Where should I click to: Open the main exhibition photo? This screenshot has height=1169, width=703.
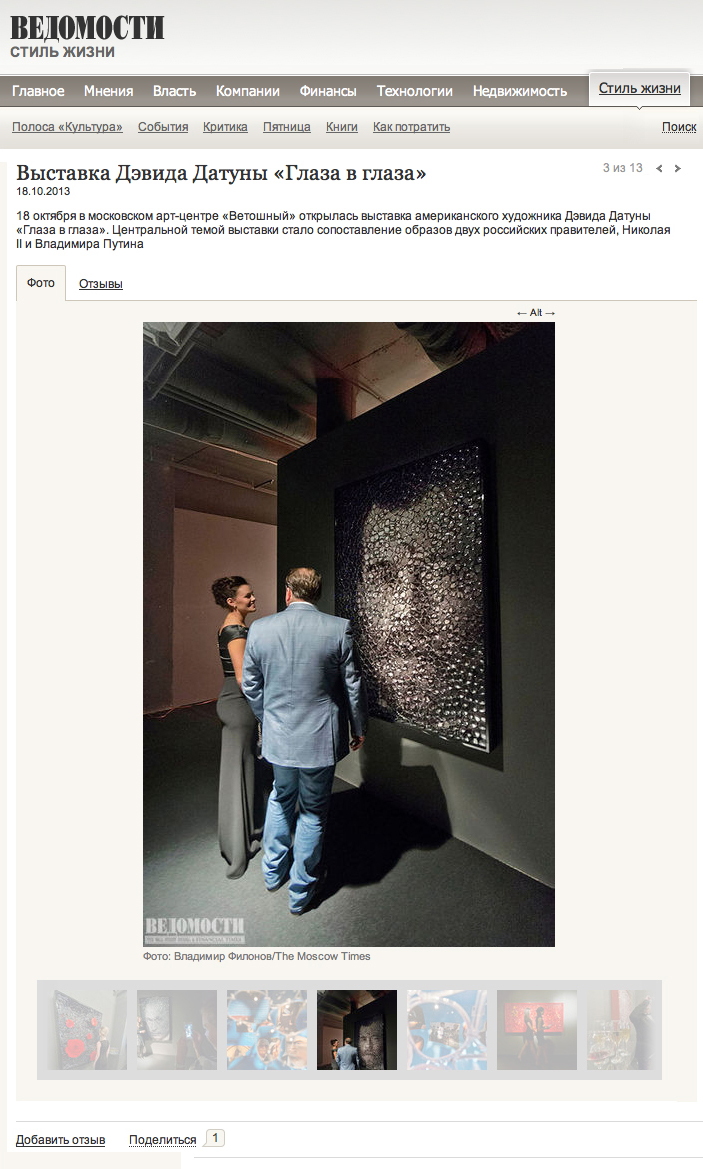(x=349, y=634)
